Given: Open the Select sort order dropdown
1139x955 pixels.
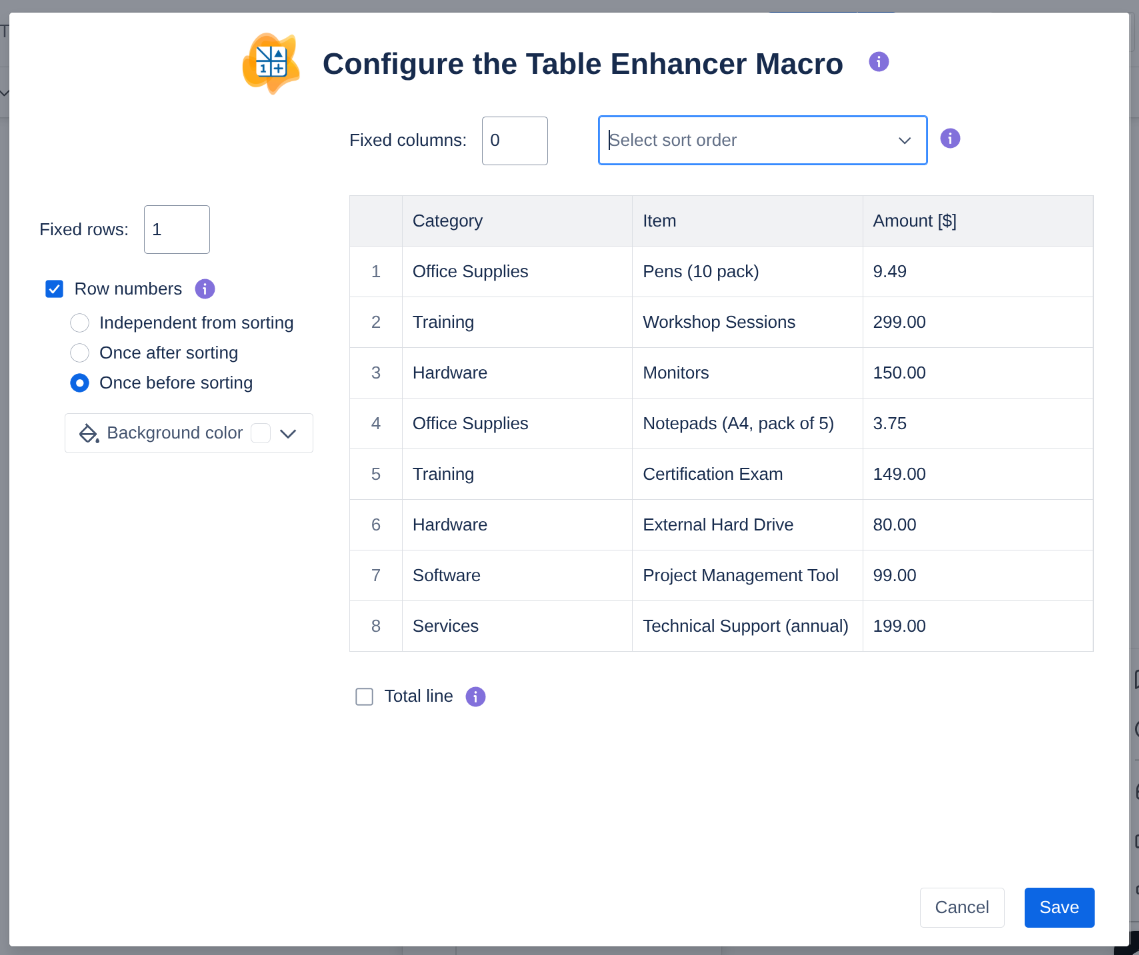Looking at the screenshot, I should tap(762, 140).
